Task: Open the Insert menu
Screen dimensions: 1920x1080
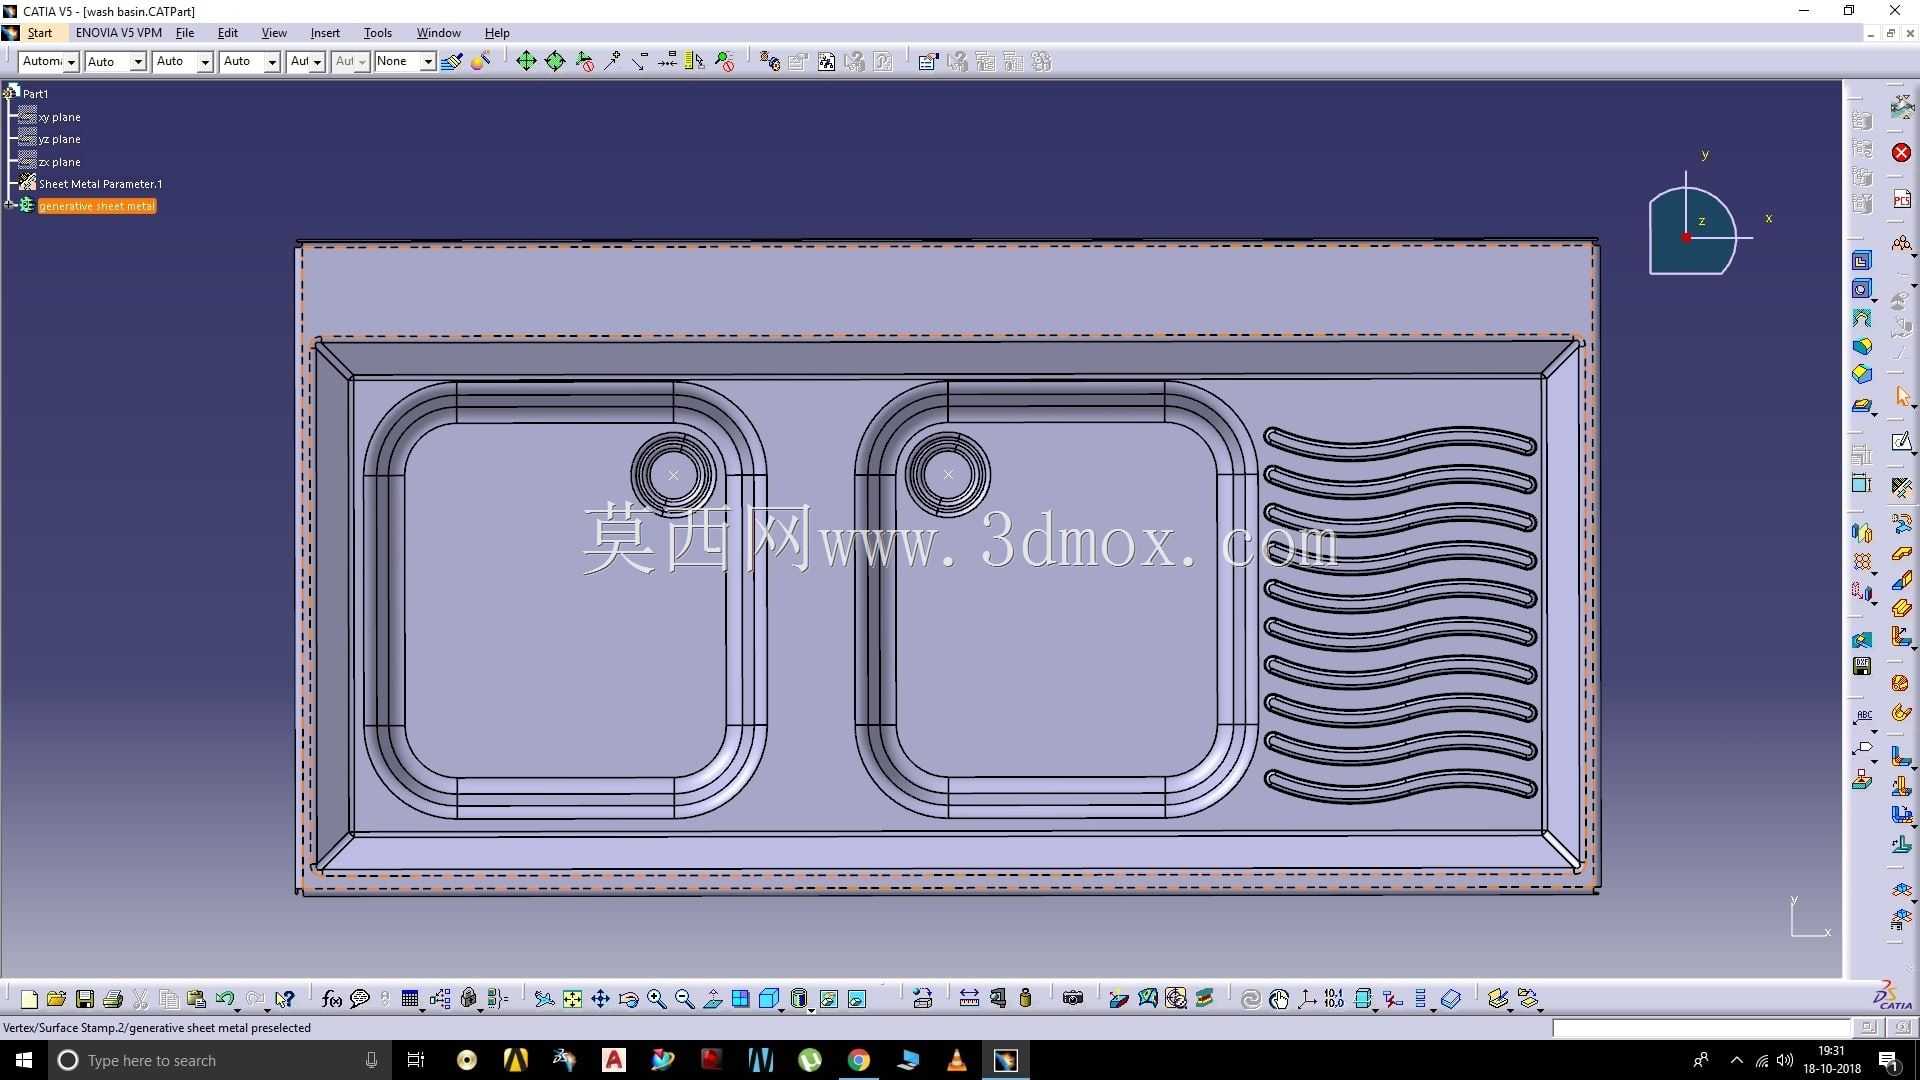Action: coord(325,33)
